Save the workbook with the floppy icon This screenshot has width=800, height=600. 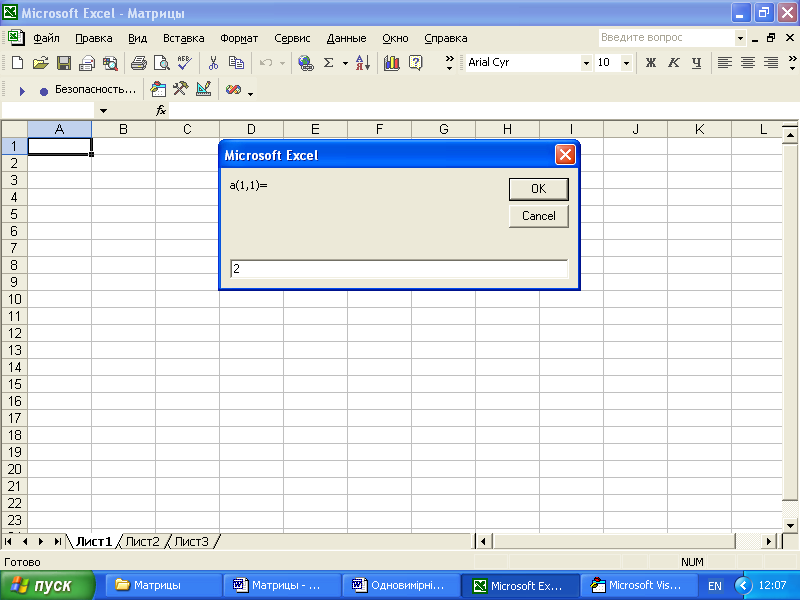[64, 63]
